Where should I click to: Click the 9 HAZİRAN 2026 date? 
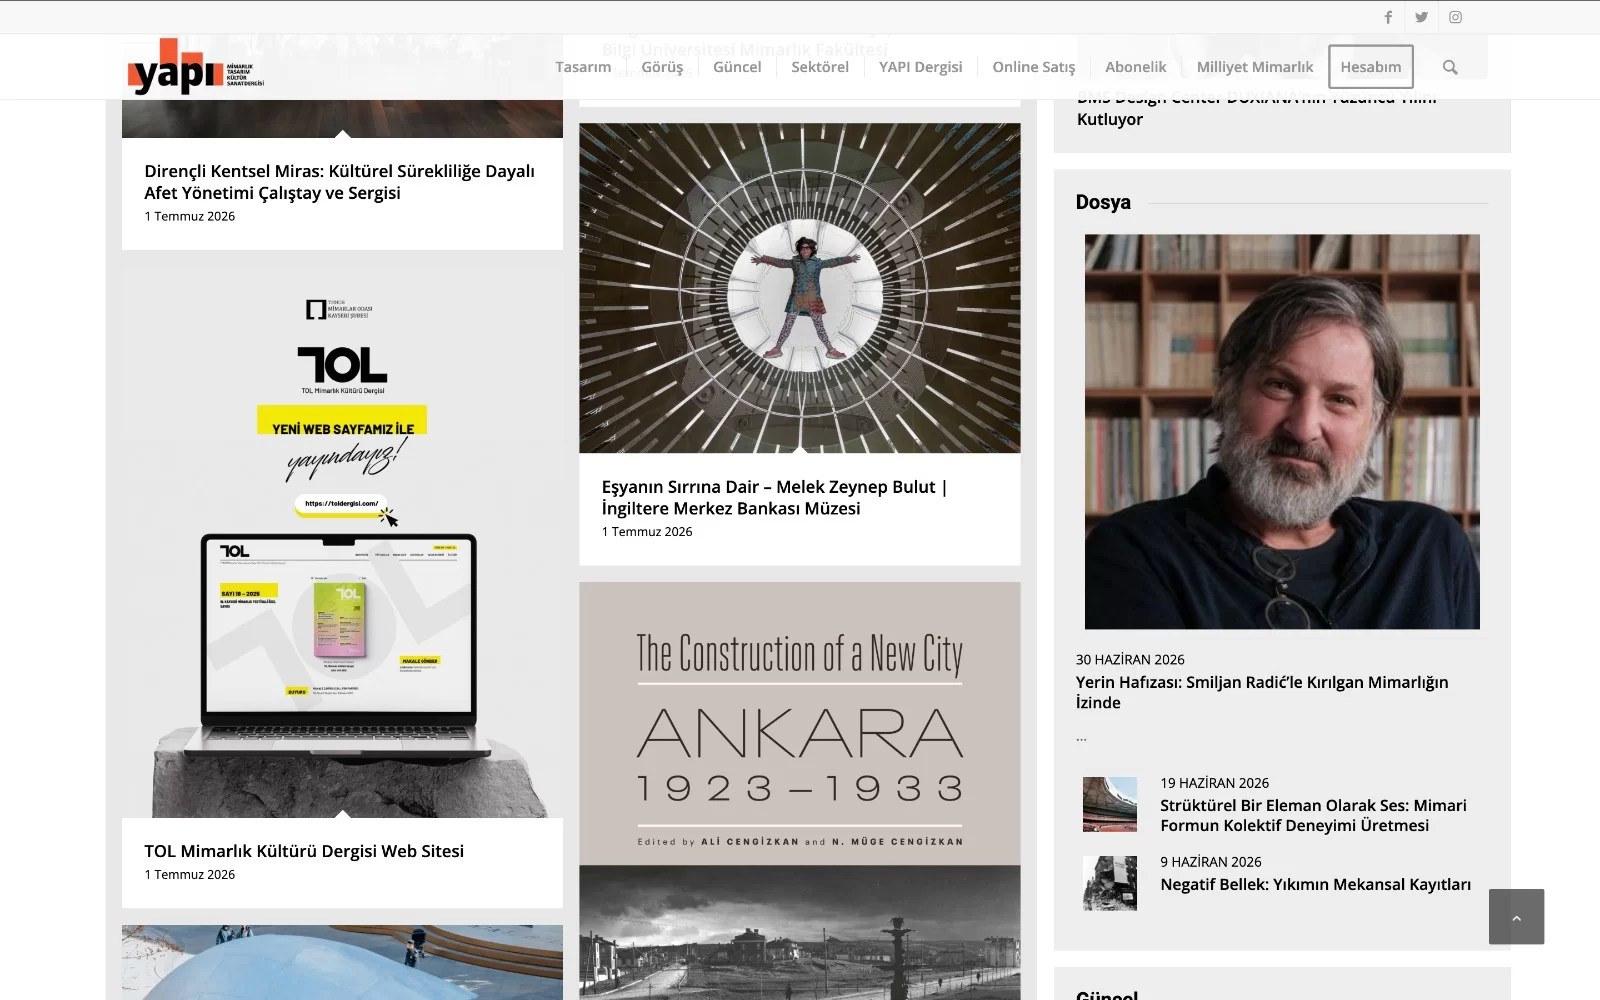click(1211, 862)
